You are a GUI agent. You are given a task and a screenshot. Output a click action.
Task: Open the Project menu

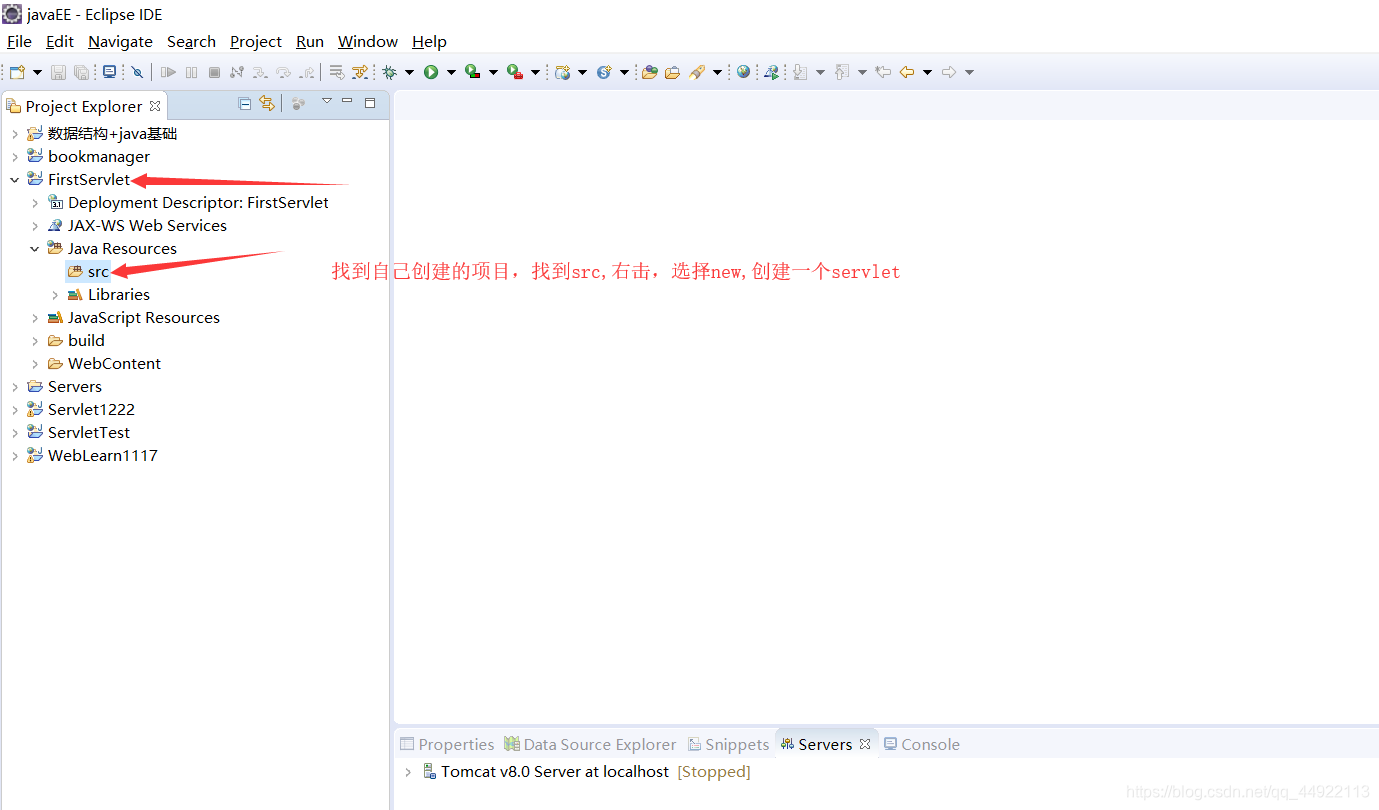[256, 41]
